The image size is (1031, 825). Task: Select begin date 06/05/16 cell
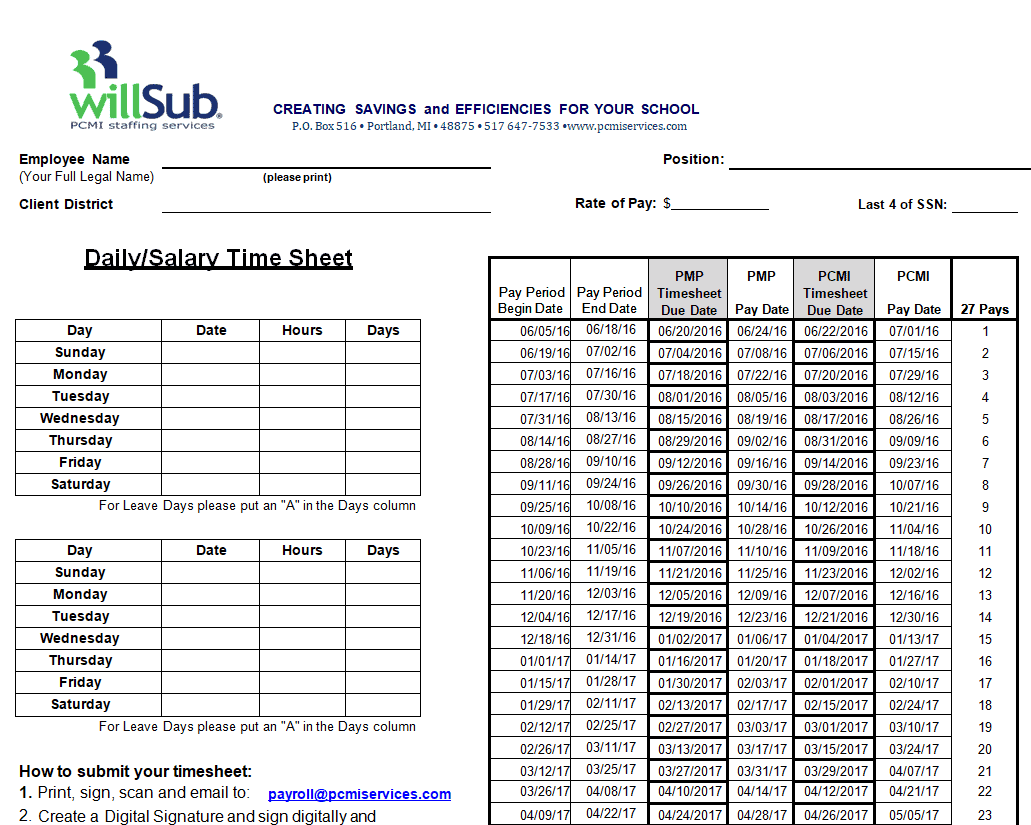pos(531,331)
